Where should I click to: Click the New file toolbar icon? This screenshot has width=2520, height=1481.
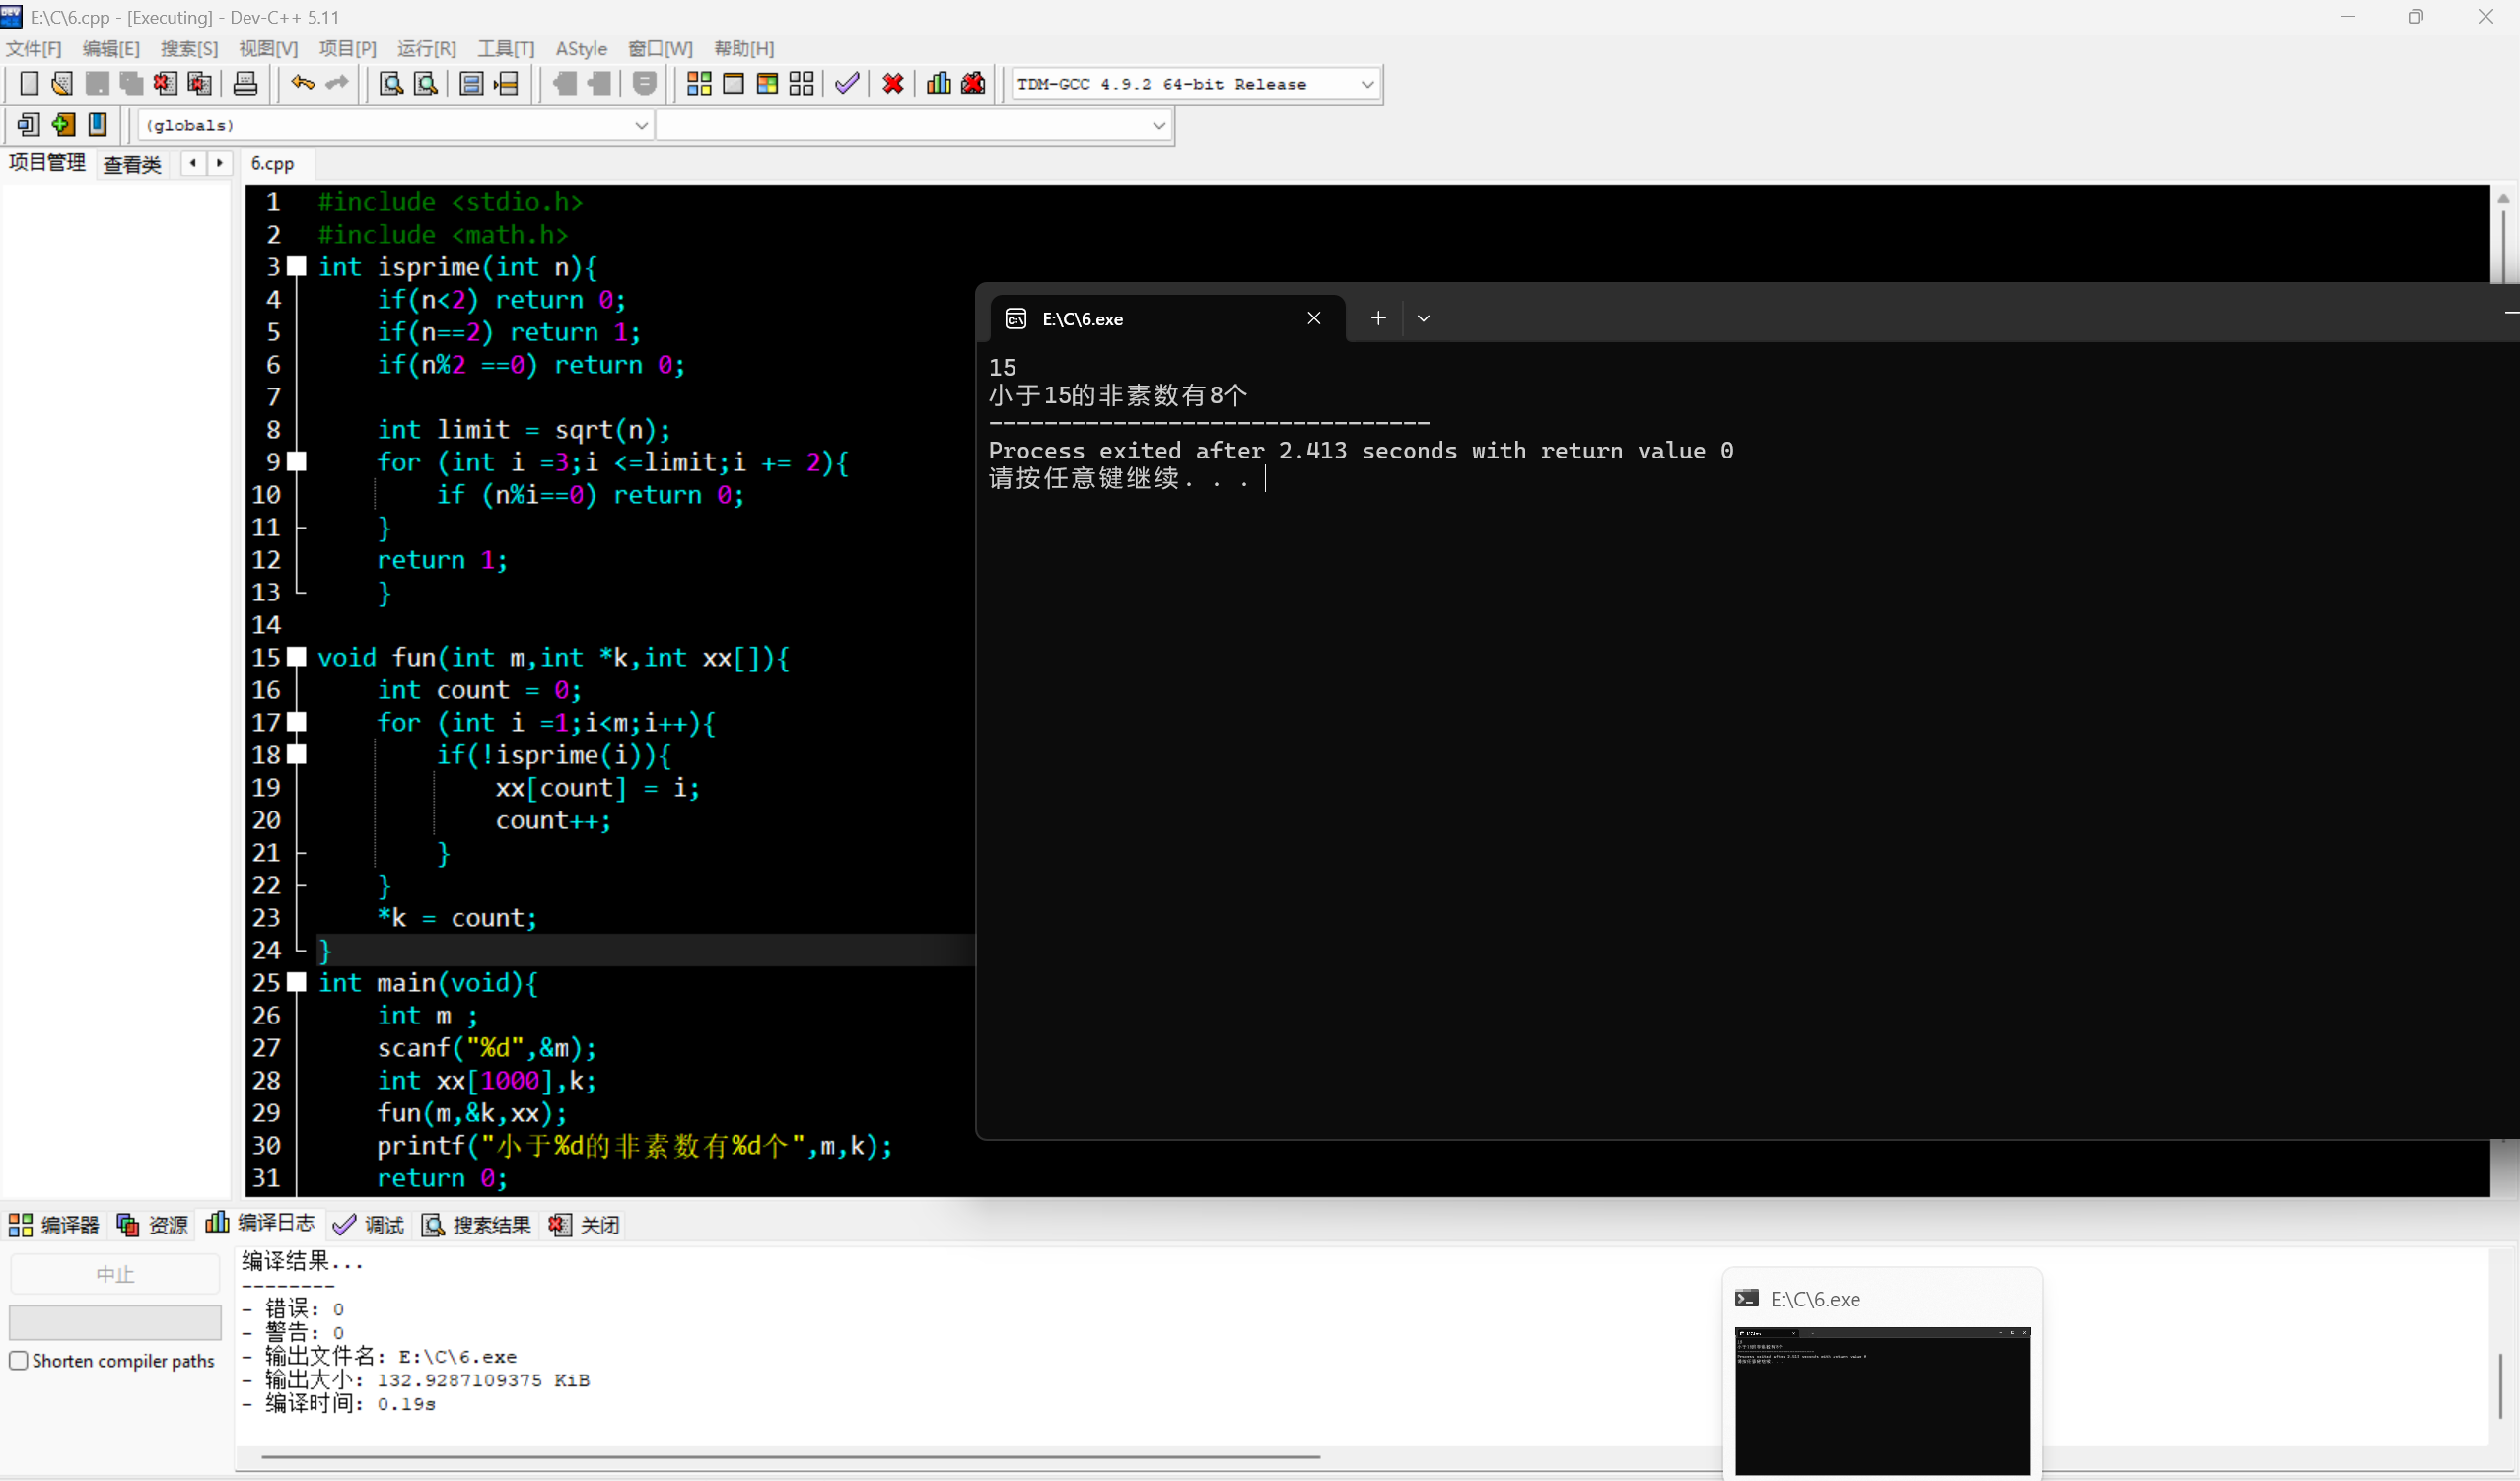[29, 84]
